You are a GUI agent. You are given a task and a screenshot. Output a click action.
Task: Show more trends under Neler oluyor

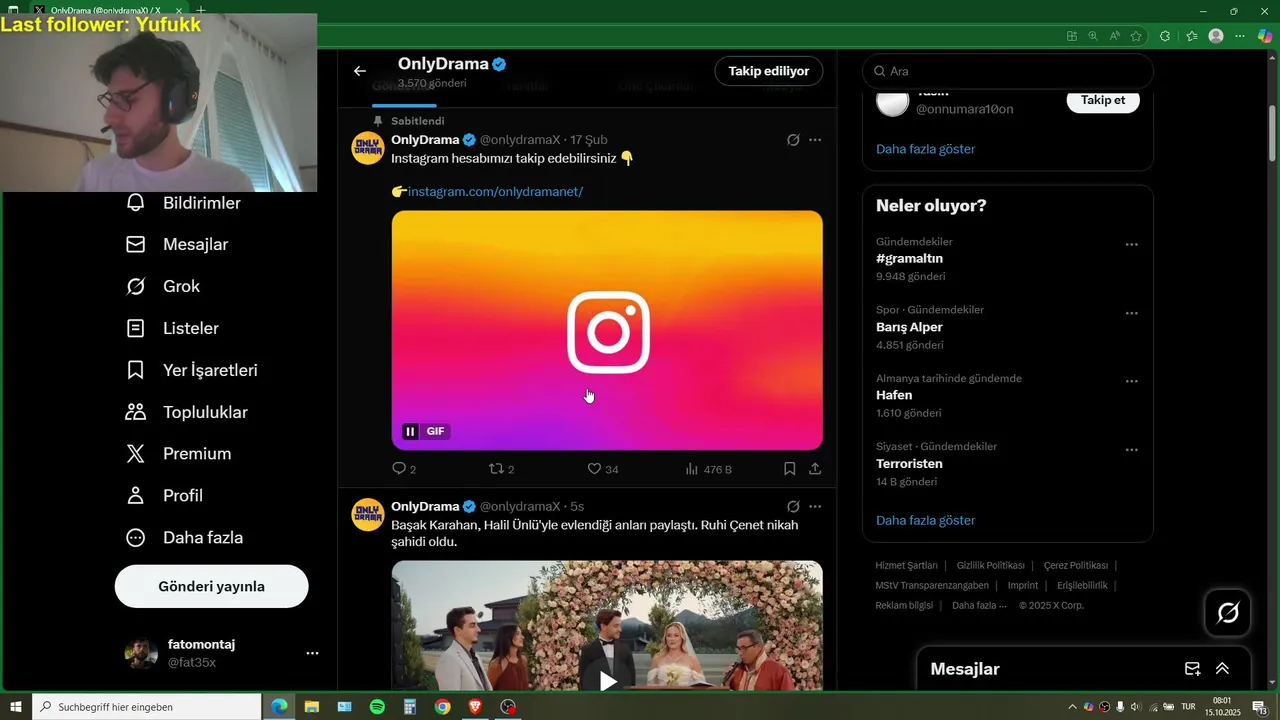point(925,520)
